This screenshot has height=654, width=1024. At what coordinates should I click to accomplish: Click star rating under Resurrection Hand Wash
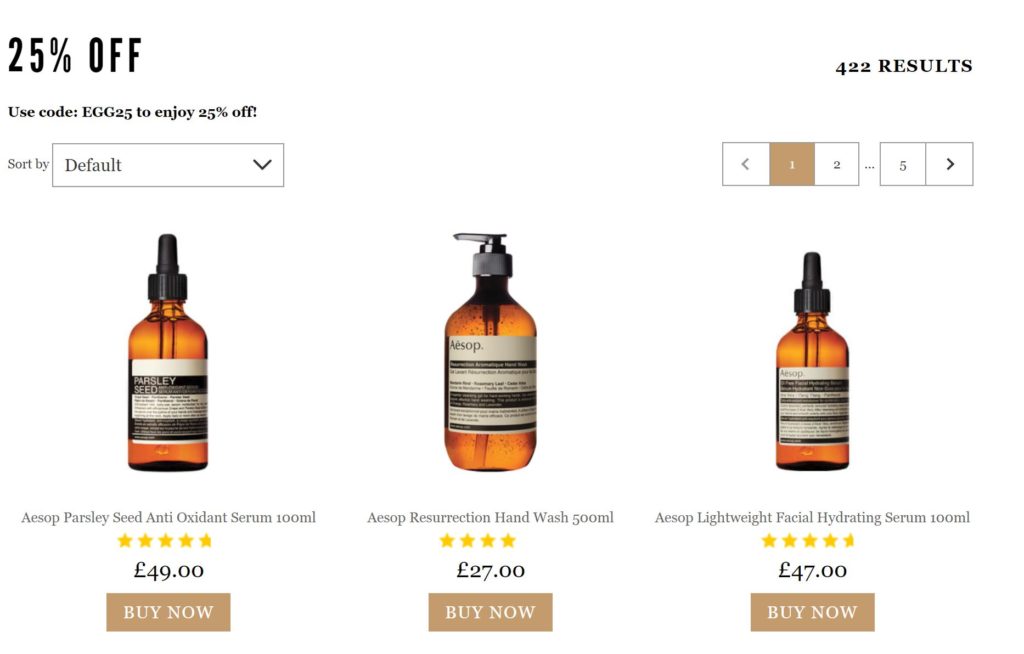coord(478,541)
